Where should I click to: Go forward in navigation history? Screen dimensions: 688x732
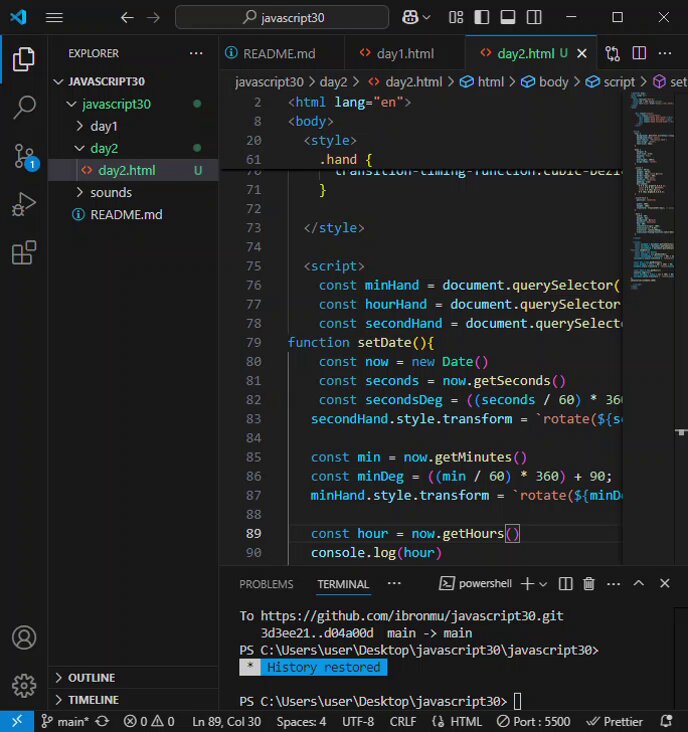[x=153, y=18]
